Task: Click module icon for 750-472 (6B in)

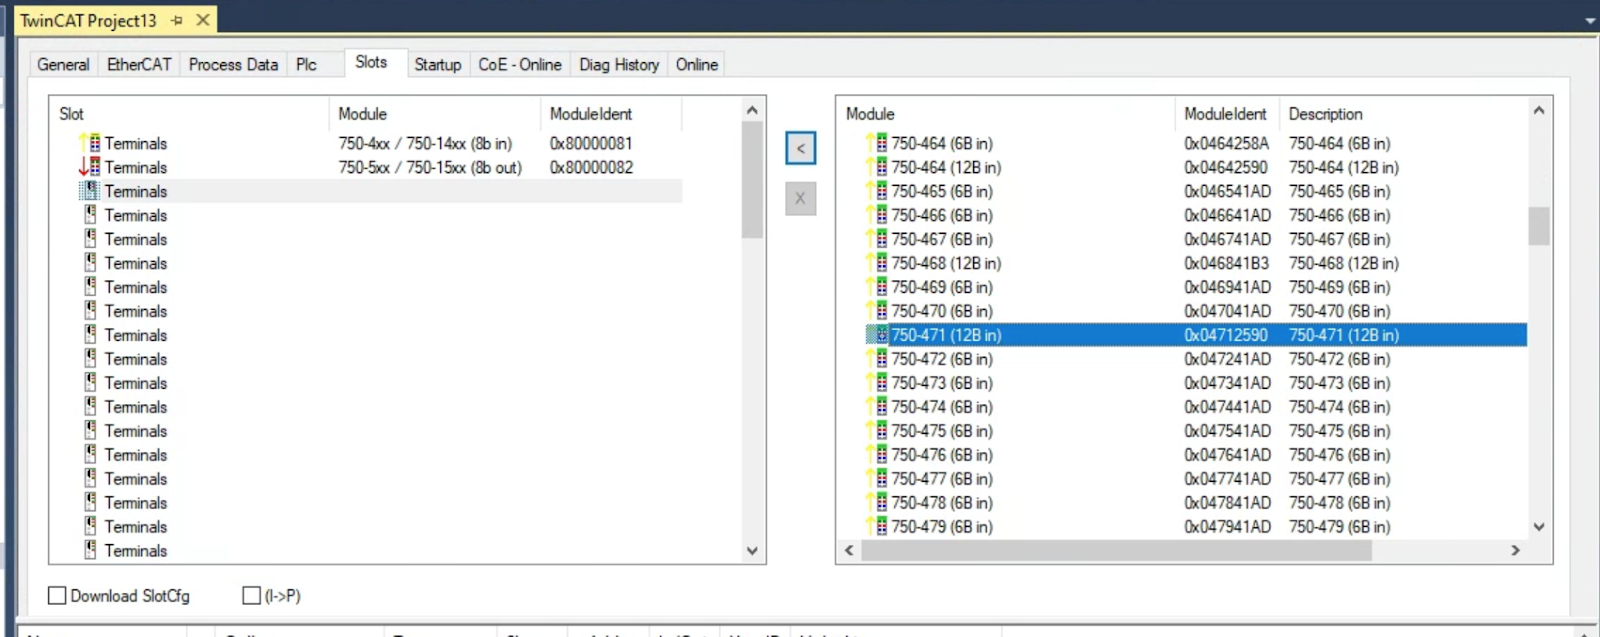Action: tap(879, 359)
